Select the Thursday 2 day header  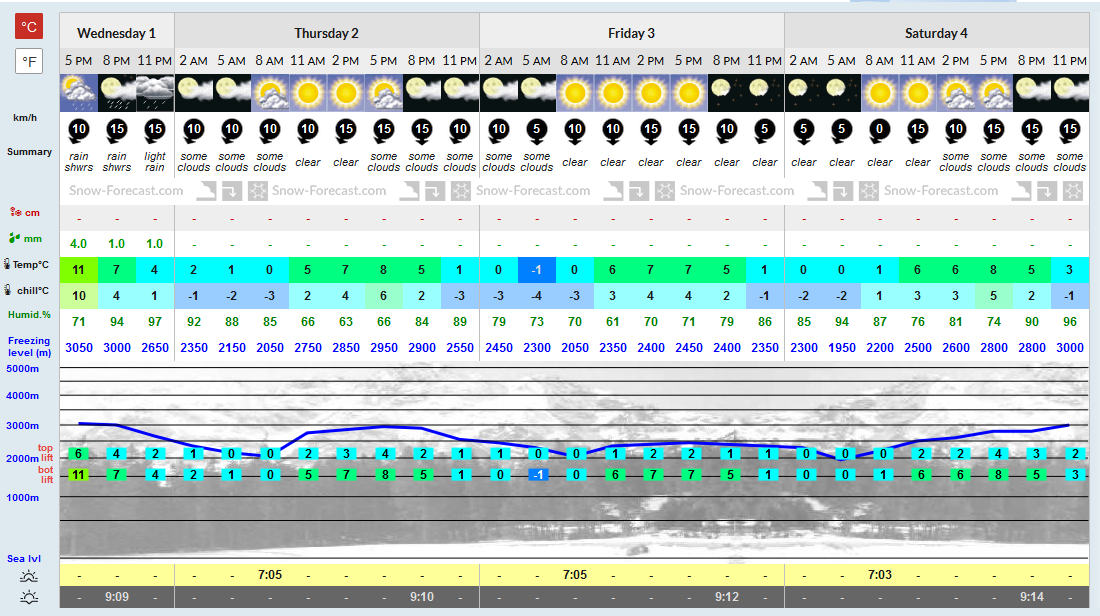pos(326,33)
